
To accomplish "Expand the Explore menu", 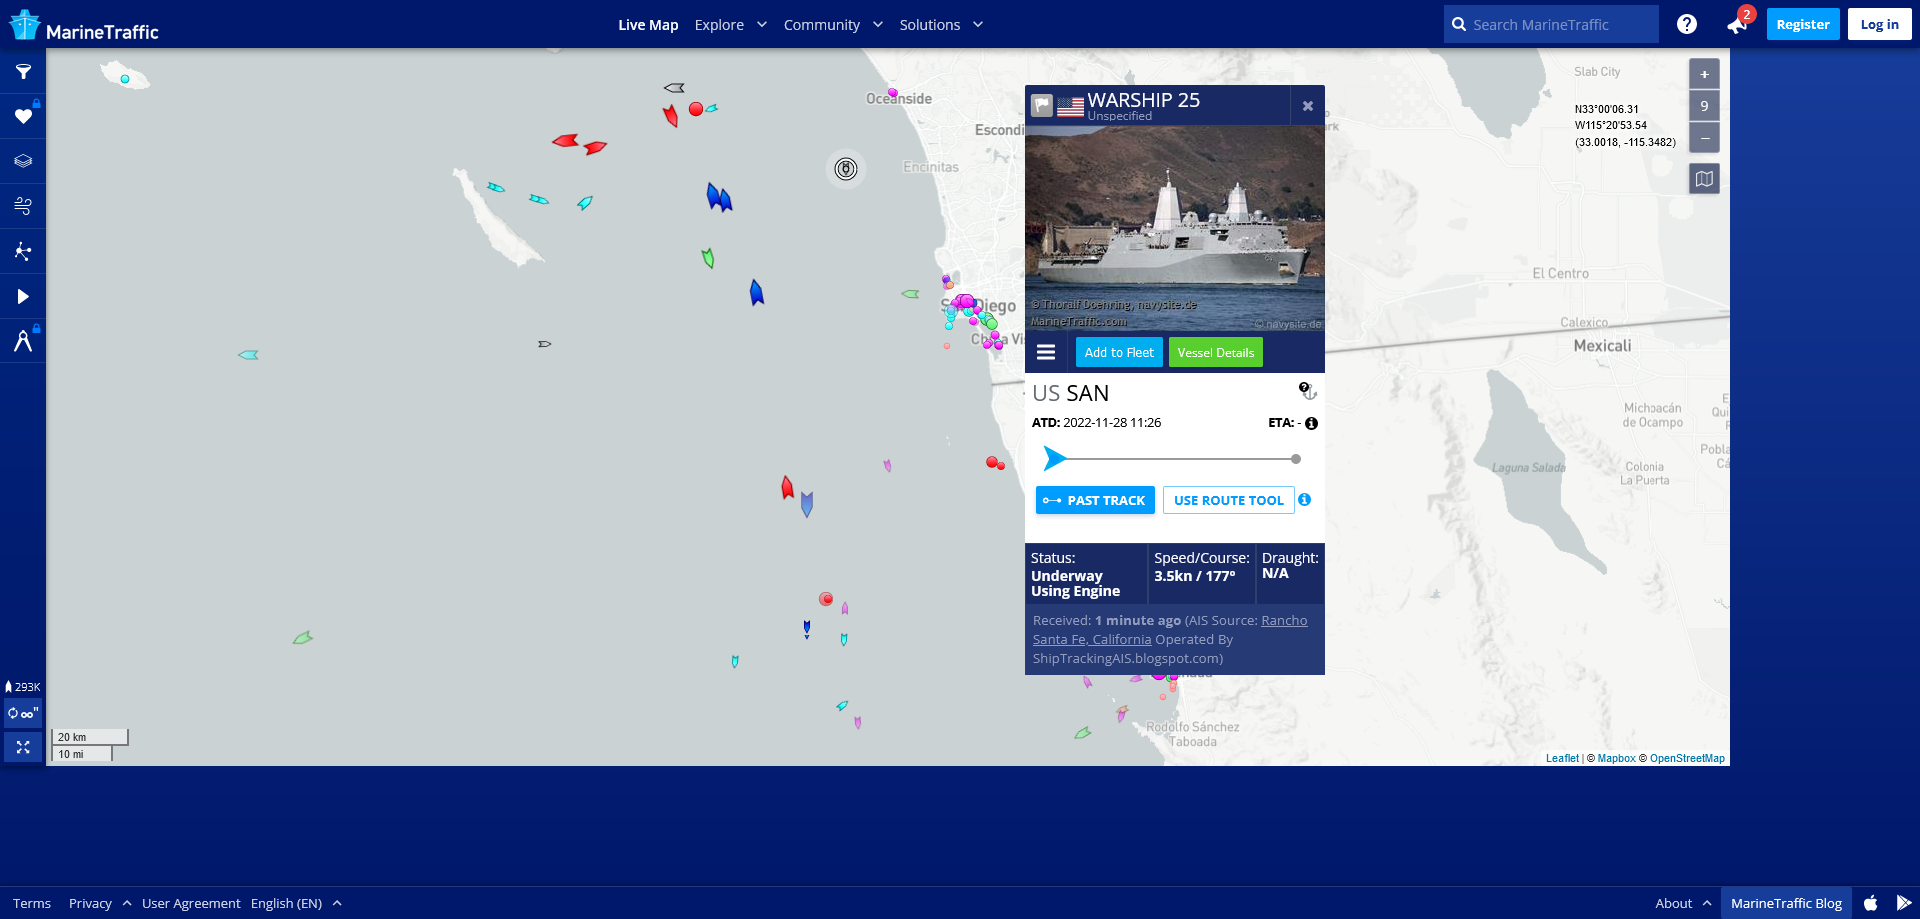I will pos(731,25).
